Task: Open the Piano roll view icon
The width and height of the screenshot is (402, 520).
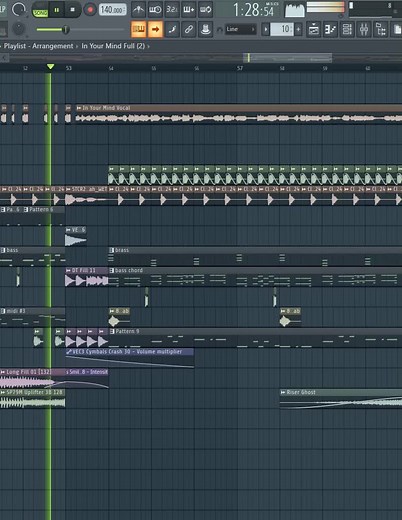Action: point(330,29)
